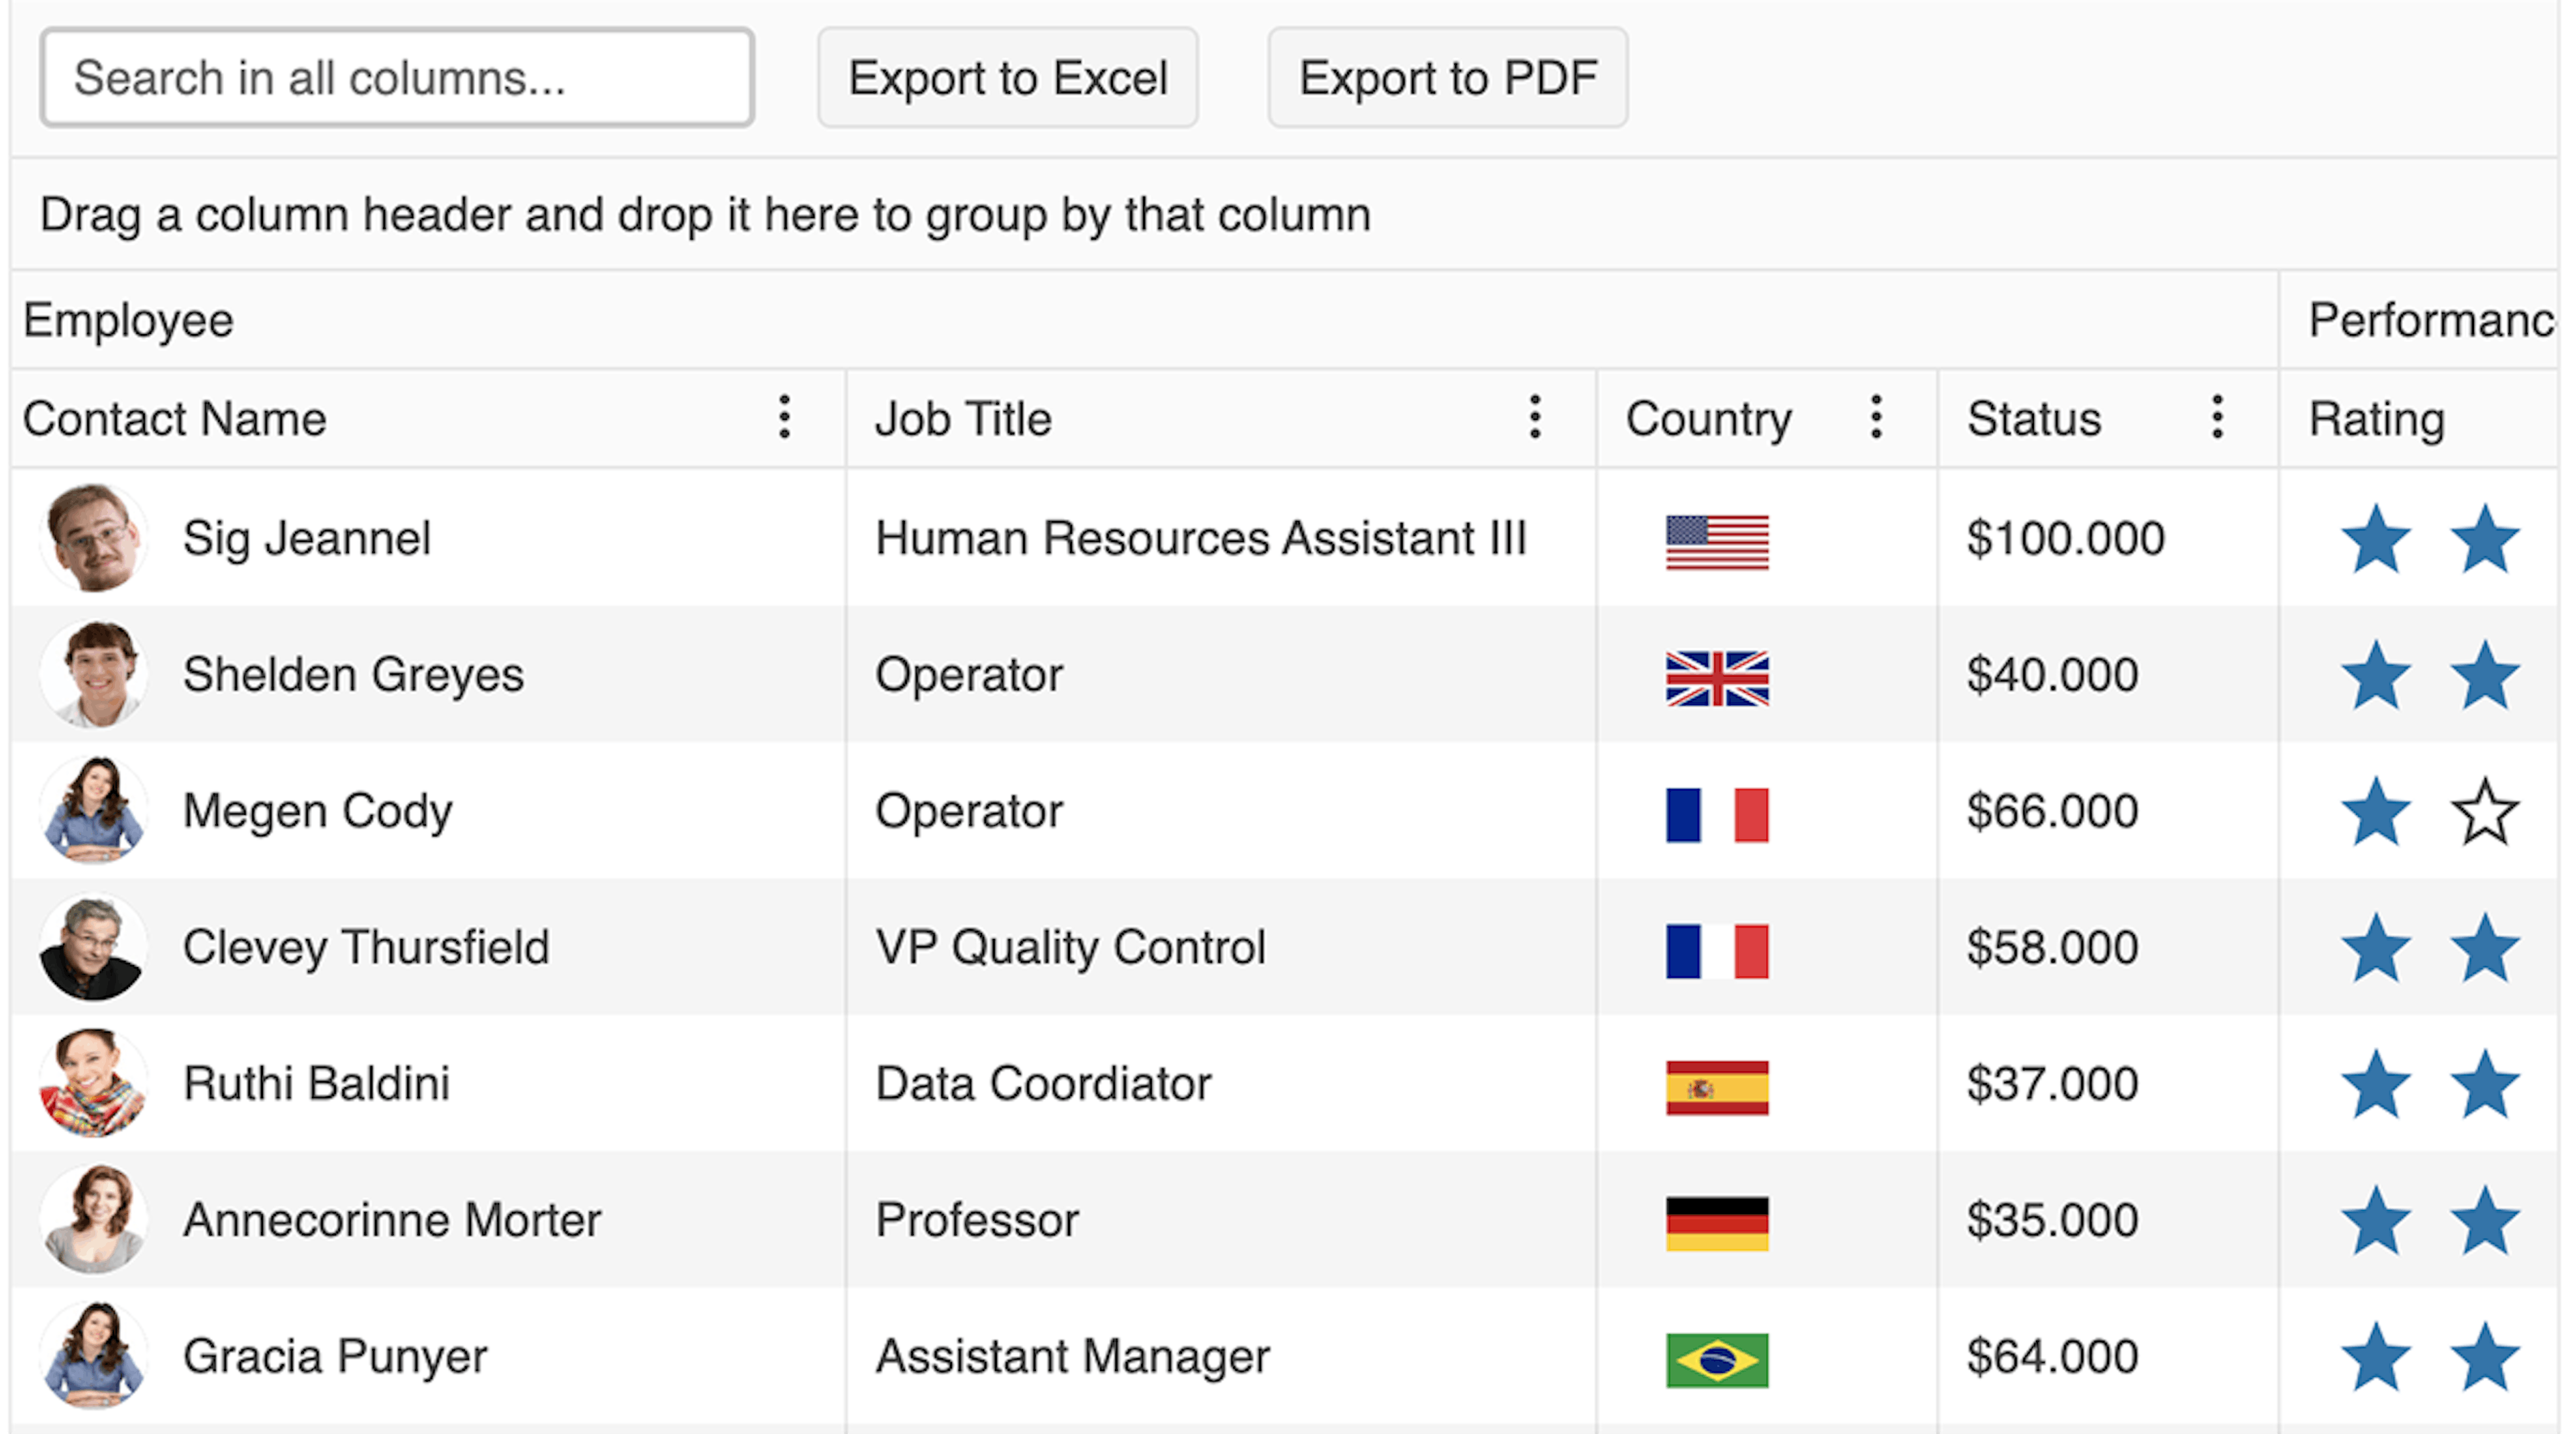This screenshot has height=1434, width=2576.
Task: Select the name Clevey Thursfield
Action: (x=366, y=947)
